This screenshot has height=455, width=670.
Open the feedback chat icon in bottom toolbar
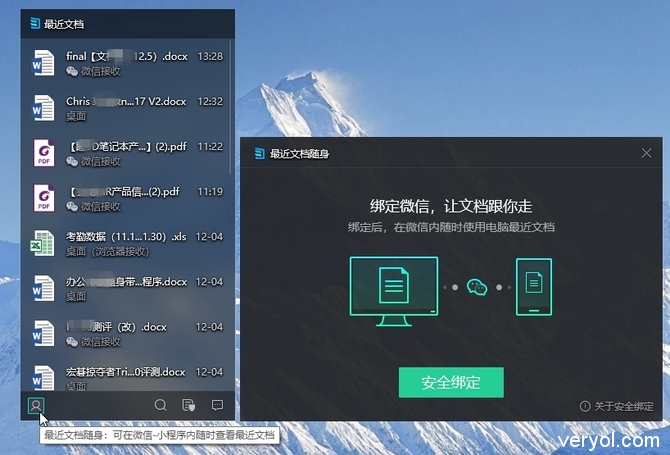point(217,405)
